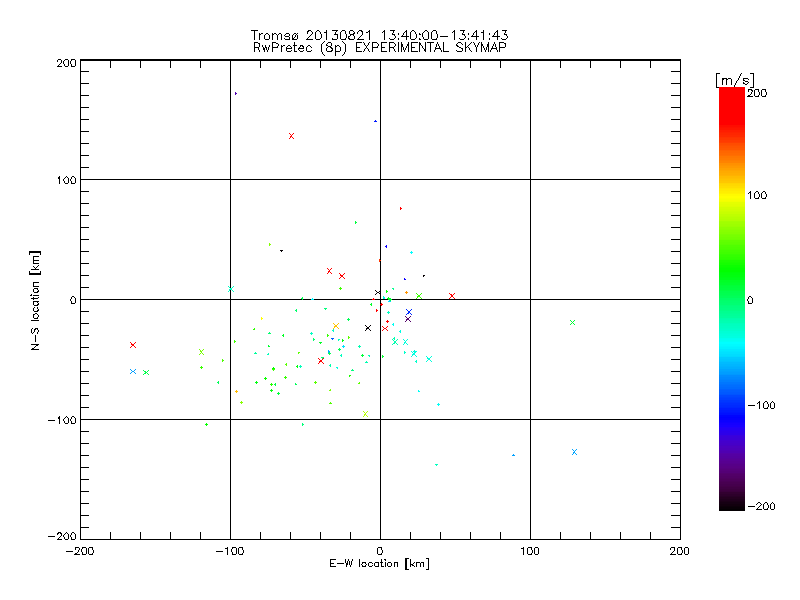Click the N-S location [km] axis label
The image size is (800, 600).
[x=35, y=301]
